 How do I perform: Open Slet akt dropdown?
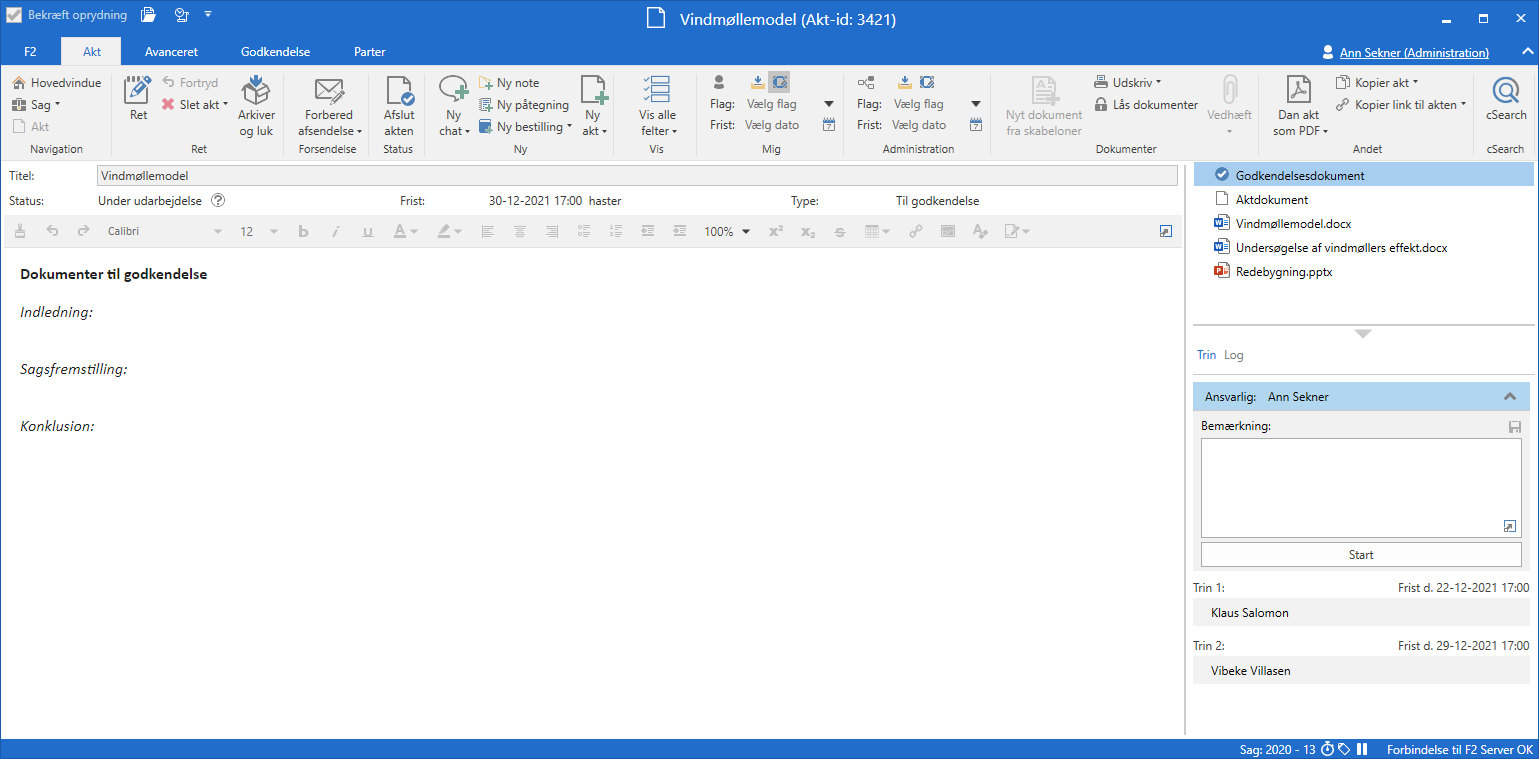pyautogui.click(x=195, y=105)
